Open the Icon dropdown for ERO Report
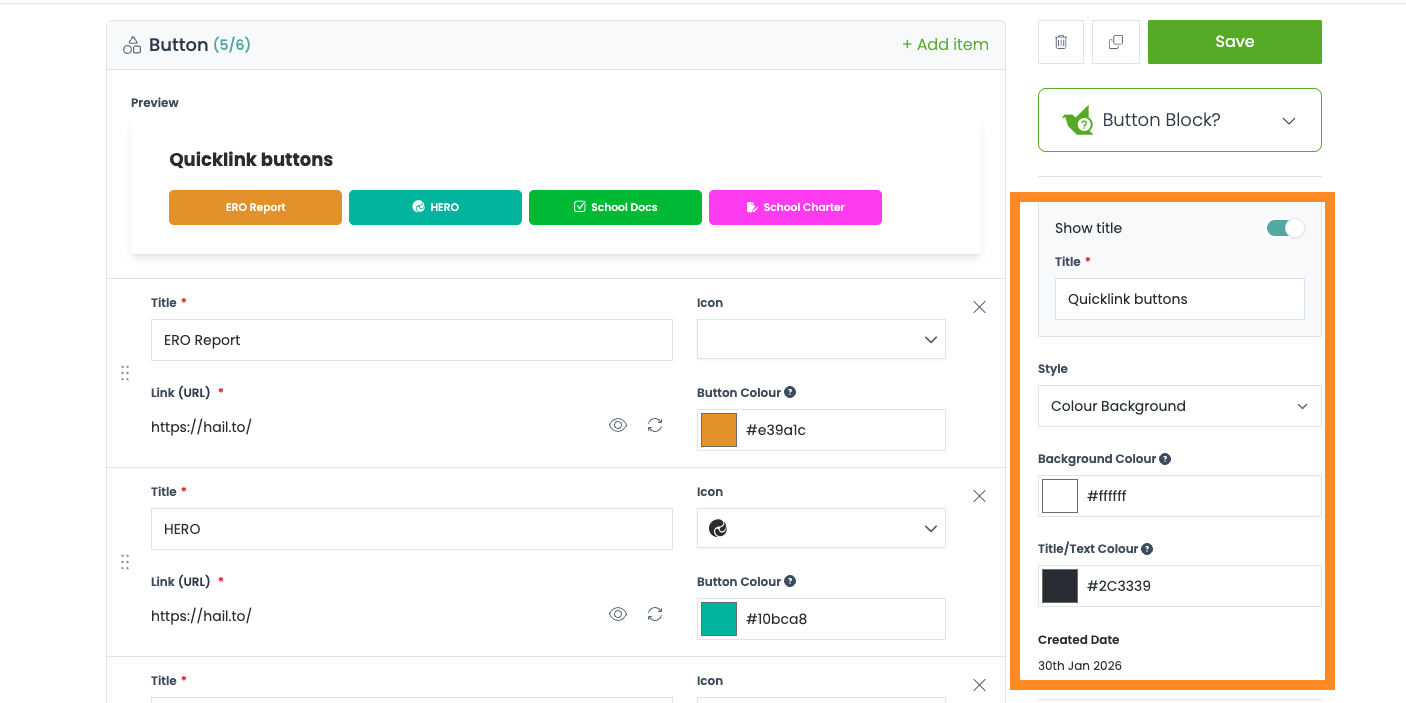 coord(821,340)
